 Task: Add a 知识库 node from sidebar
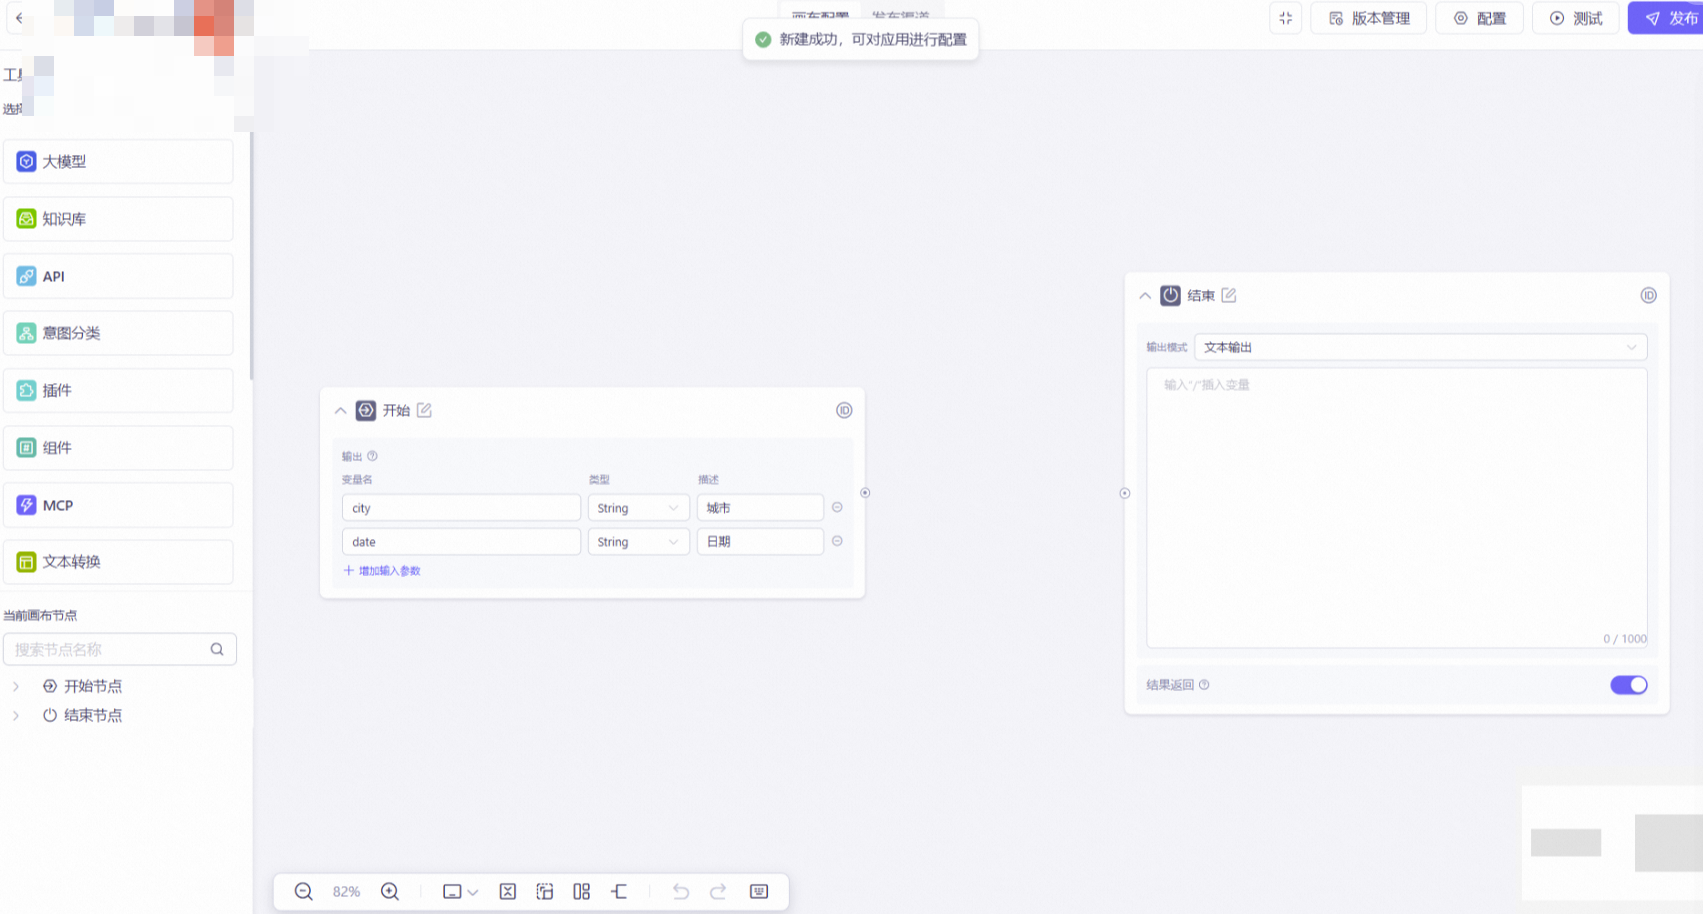118,219
